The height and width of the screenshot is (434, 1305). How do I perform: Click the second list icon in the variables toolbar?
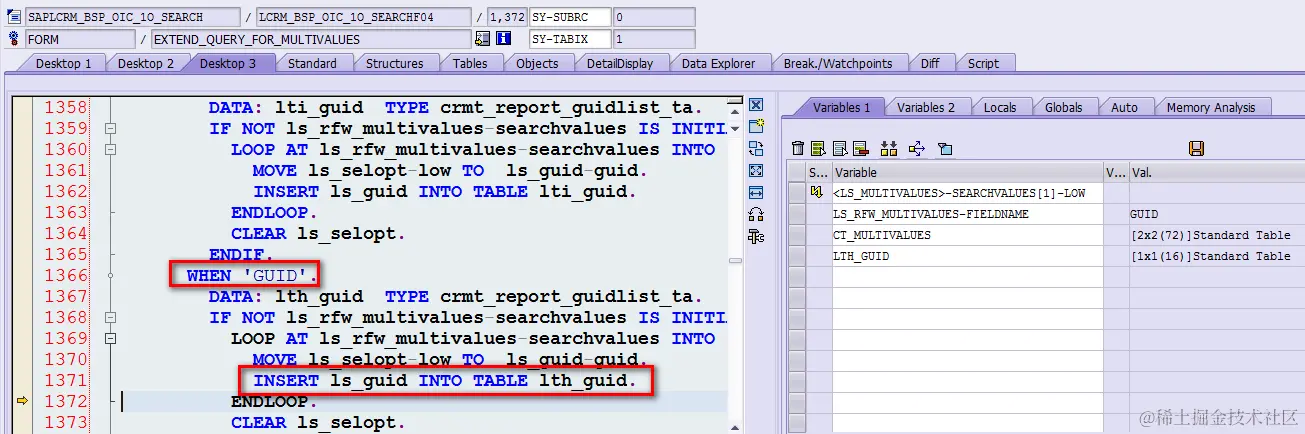839,148
